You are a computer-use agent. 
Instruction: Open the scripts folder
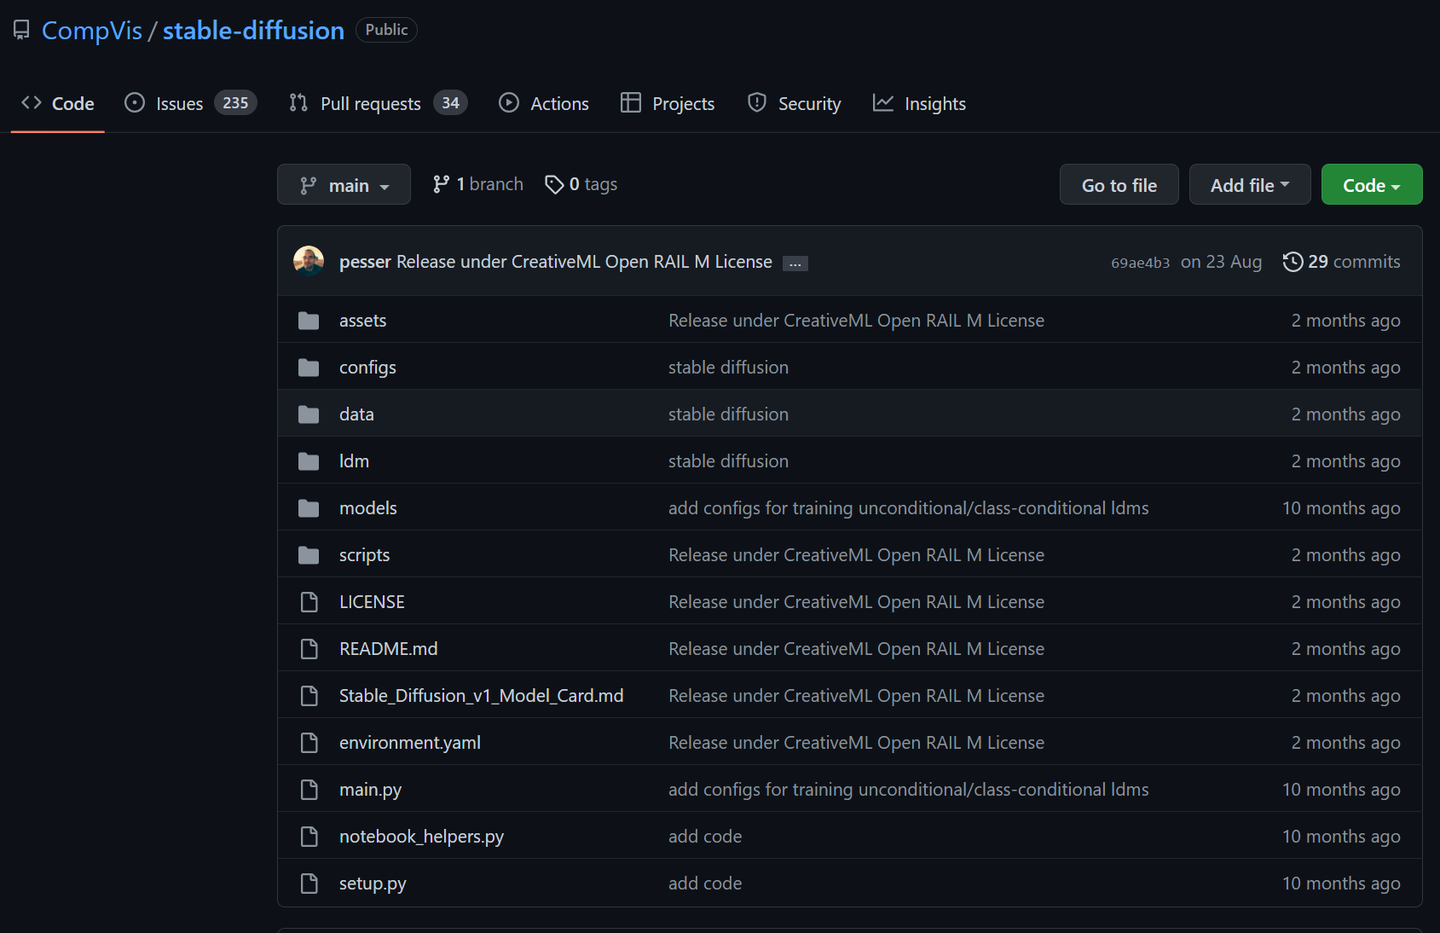tap(364, 555)
